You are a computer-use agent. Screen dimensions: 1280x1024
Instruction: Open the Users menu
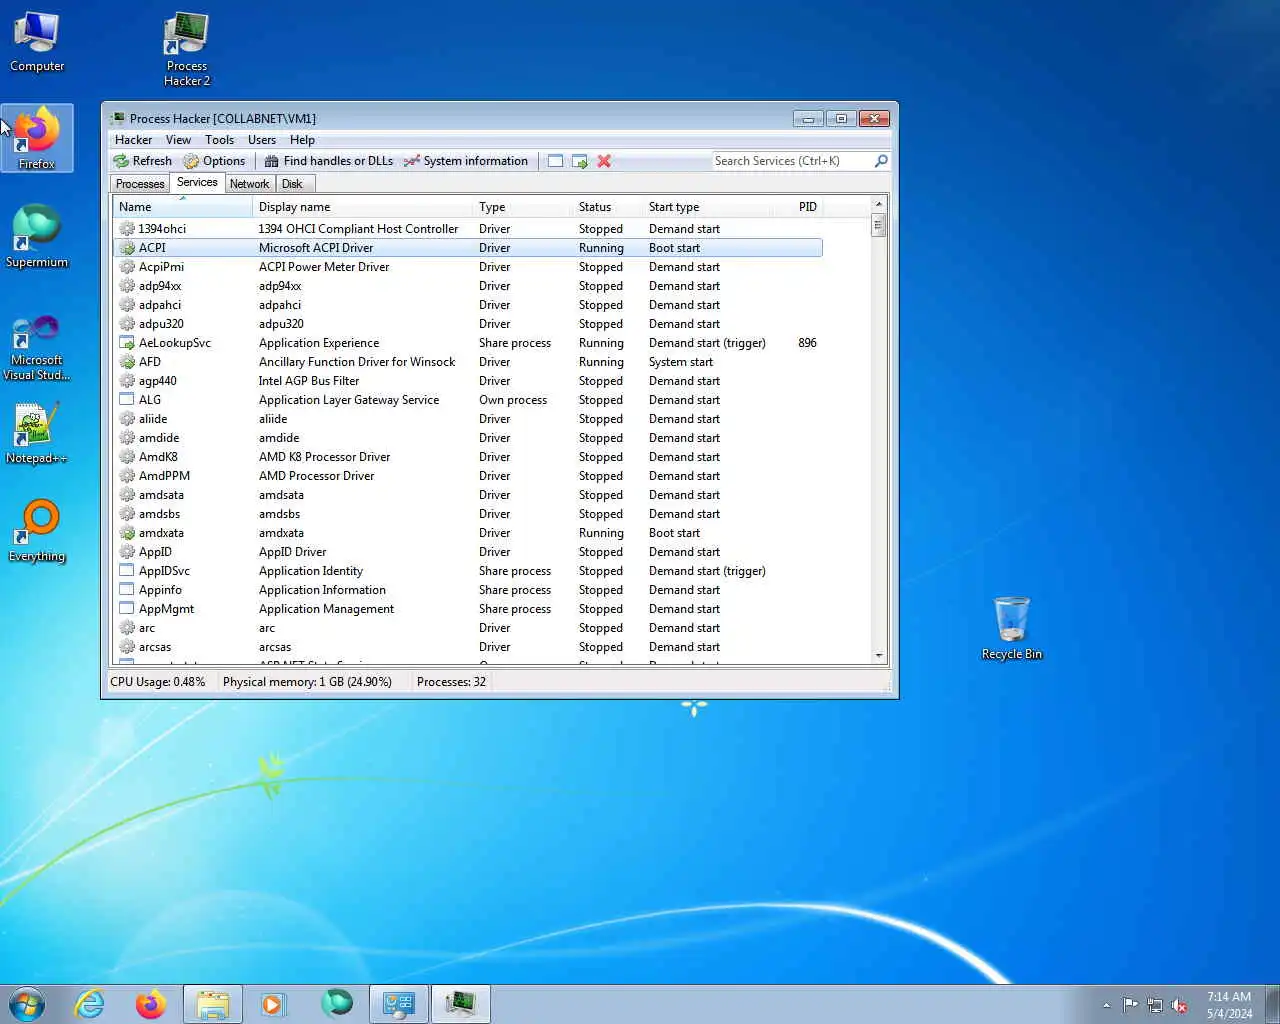pyautogui.click(x=262, y=140)
